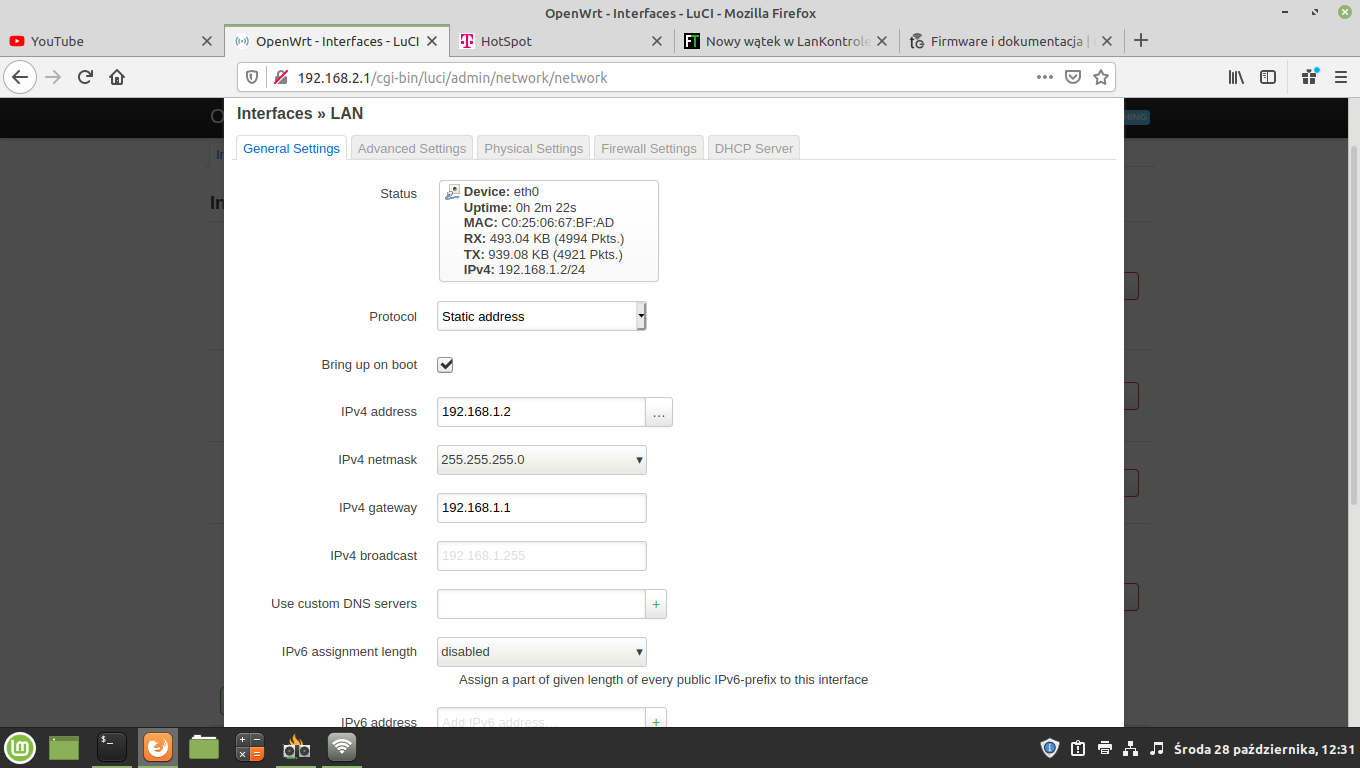This screenshot has height=768, width=1360.
Task: Click the Wi-Fi app icon in taskbar
Action: tap(342, 747)
